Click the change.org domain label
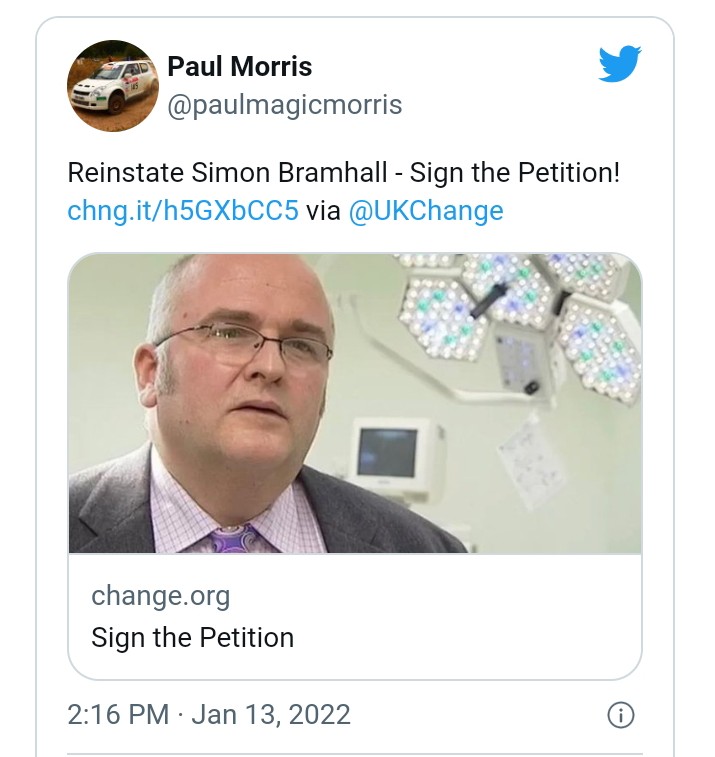This screenshot has height=757, width=715. (x=160, y=597)
